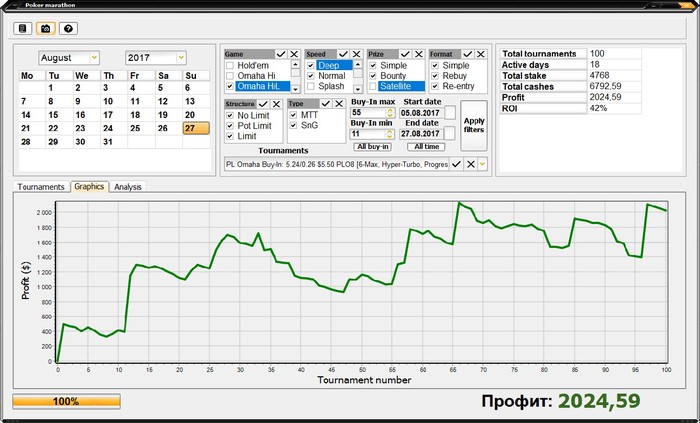
Task: Open the Start date picker button
Action: (450, 113)
